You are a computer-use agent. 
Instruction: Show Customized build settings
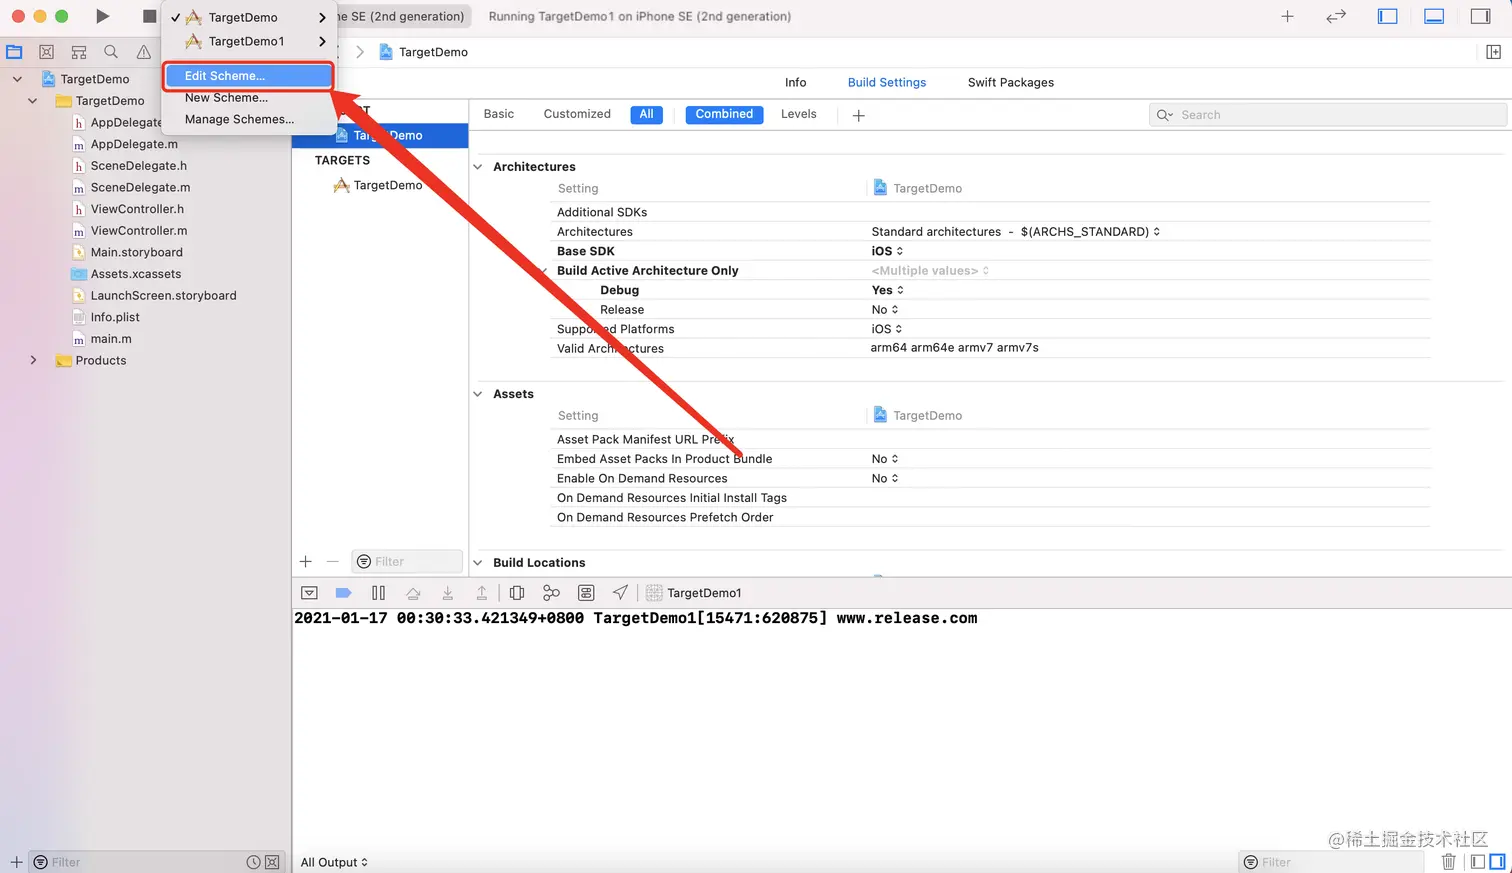point(577,114)
